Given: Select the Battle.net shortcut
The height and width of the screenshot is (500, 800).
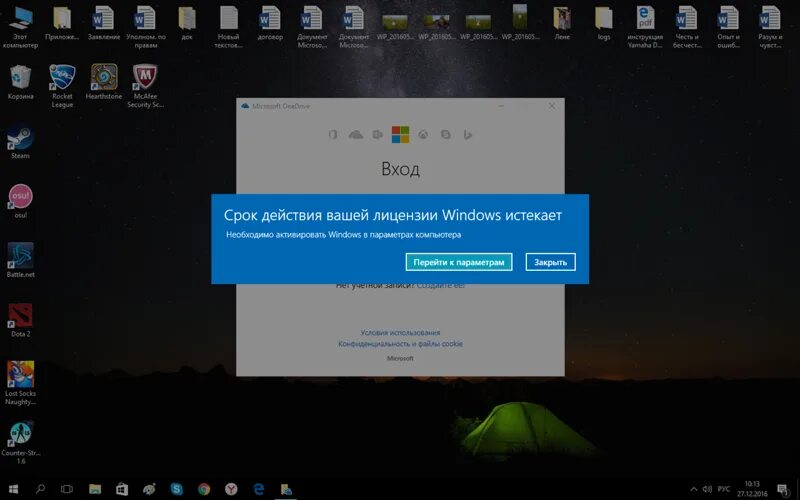Looking at the screenshot, I should click(20, 260).
